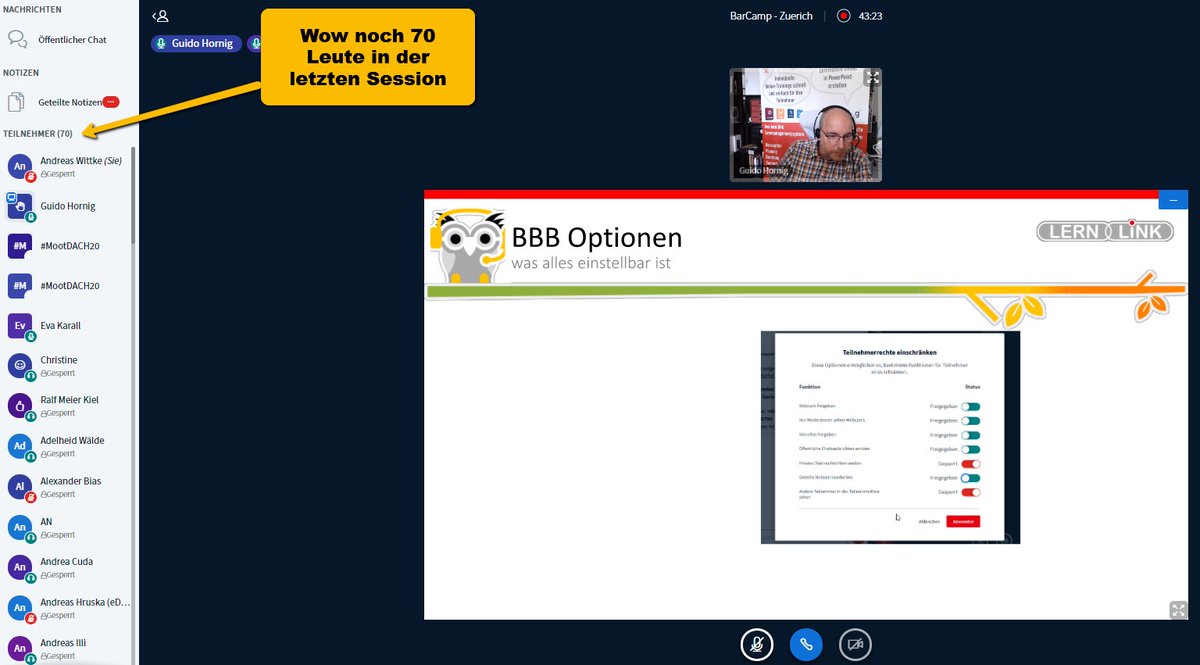Click Andreas Wittke avatar
The image size is (1200, 665).
[20, 166]
